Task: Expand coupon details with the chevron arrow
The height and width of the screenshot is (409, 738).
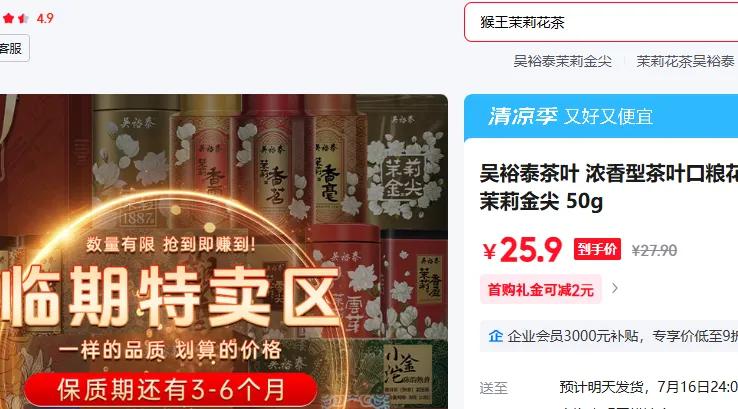Action: click(x=615, y=288)
